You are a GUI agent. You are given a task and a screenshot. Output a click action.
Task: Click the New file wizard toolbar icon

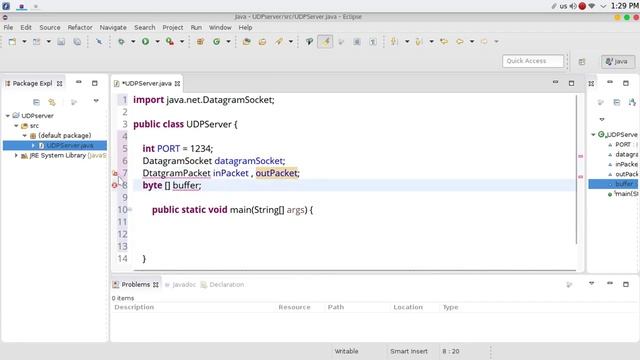point(12,42)
